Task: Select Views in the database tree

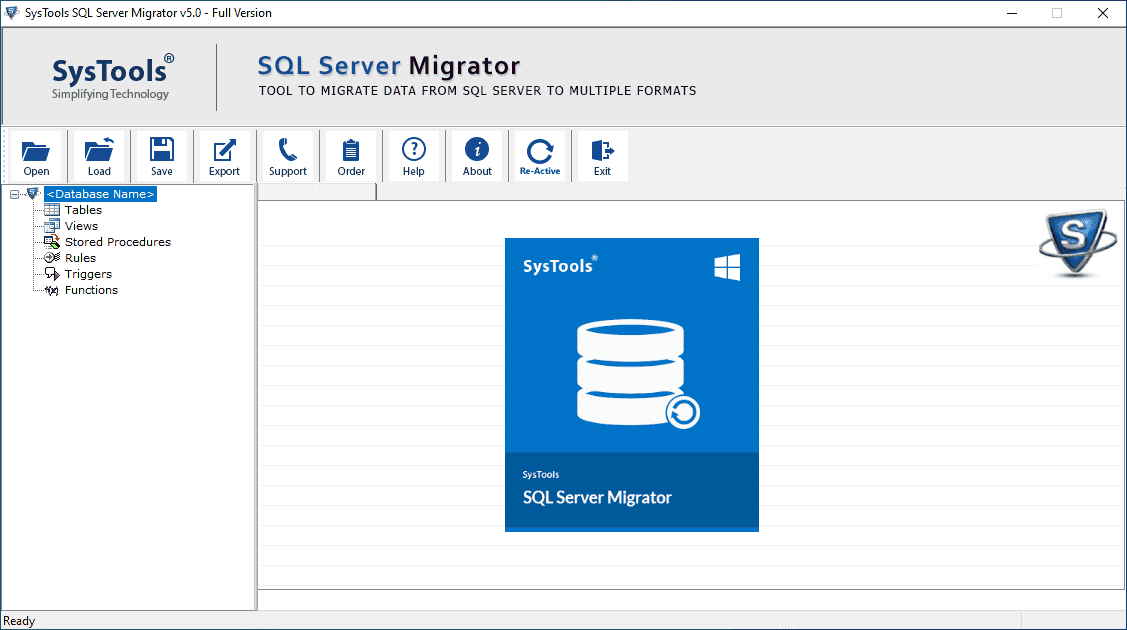Action: pyautogui.click(x=81, y=226)
